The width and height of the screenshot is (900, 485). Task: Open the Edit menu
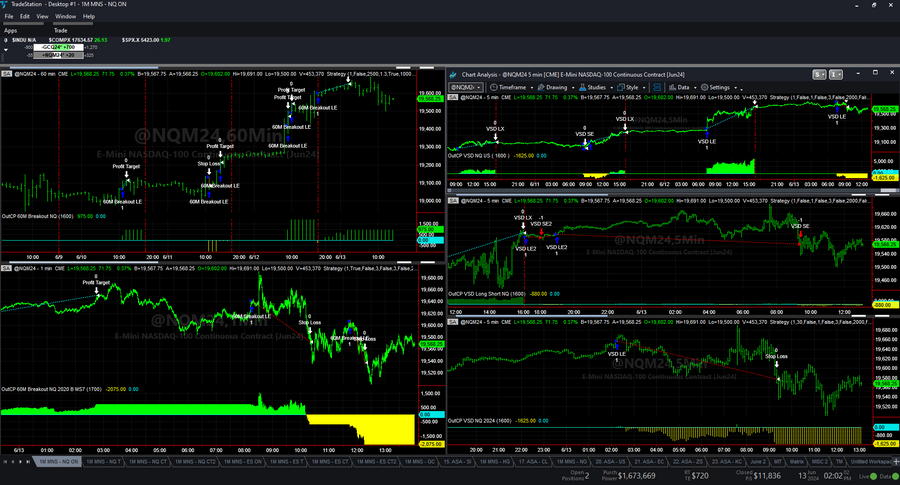[25, 17]
